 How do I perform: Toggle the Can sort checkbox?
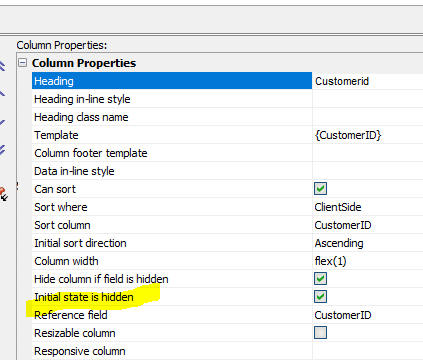320,189
